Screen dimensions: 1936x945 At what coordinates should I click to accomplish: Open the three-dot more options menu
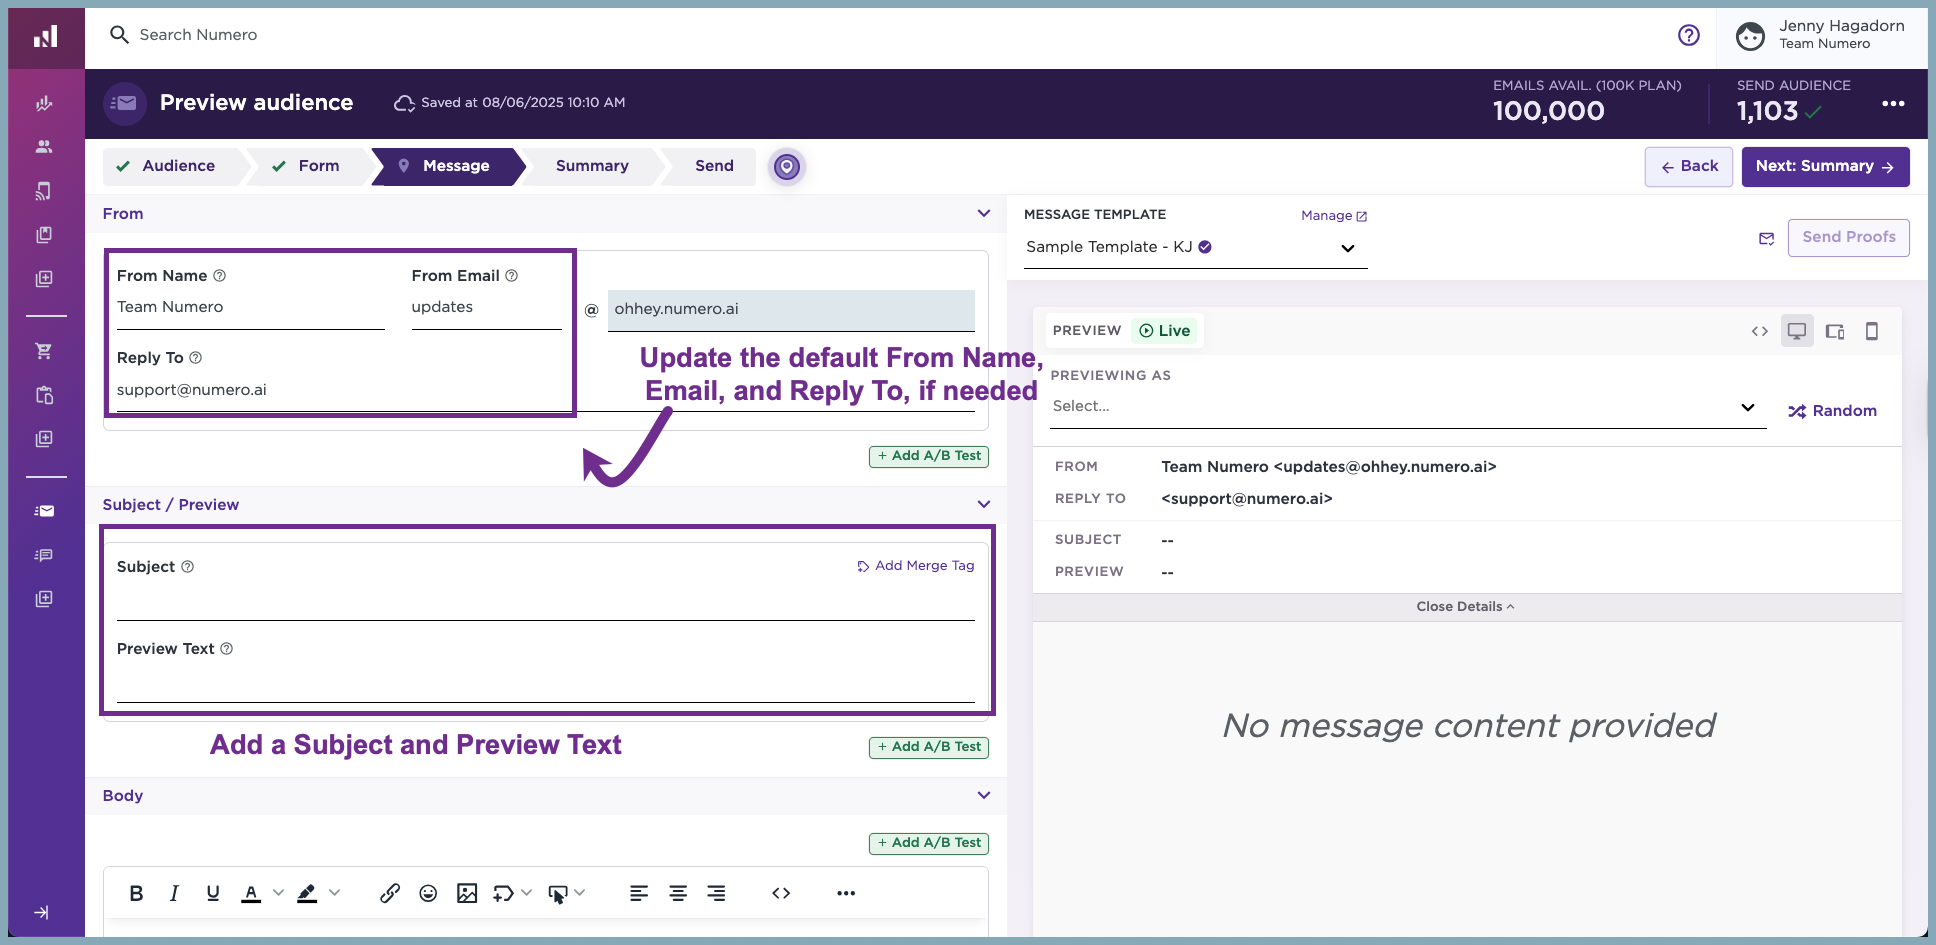click(1893, 103)
